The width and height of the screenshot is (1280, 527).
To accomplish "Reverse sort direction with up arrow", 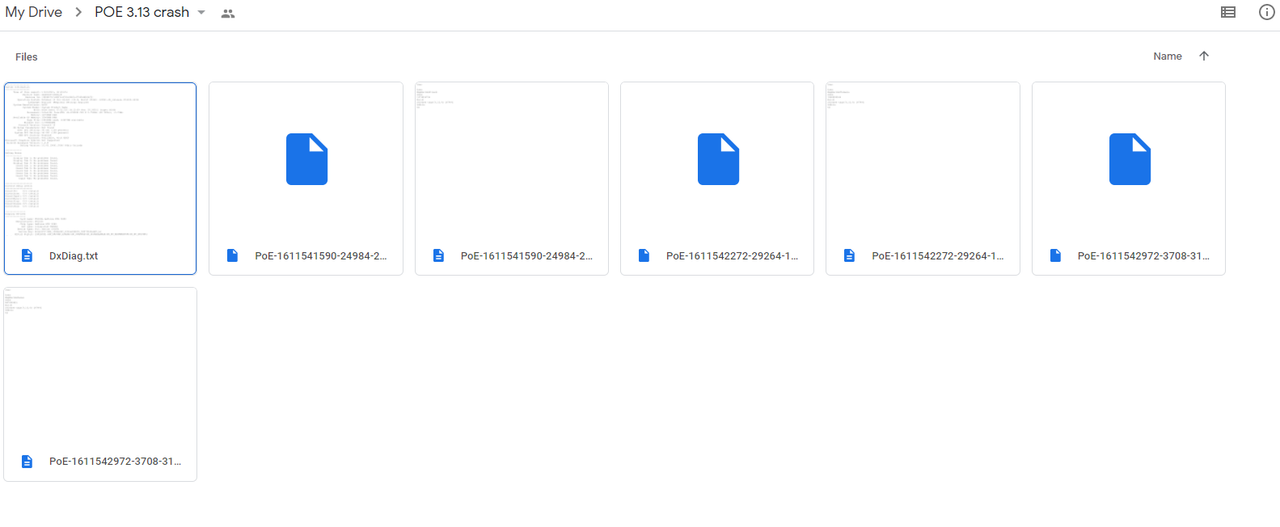I will (1204, 57).
